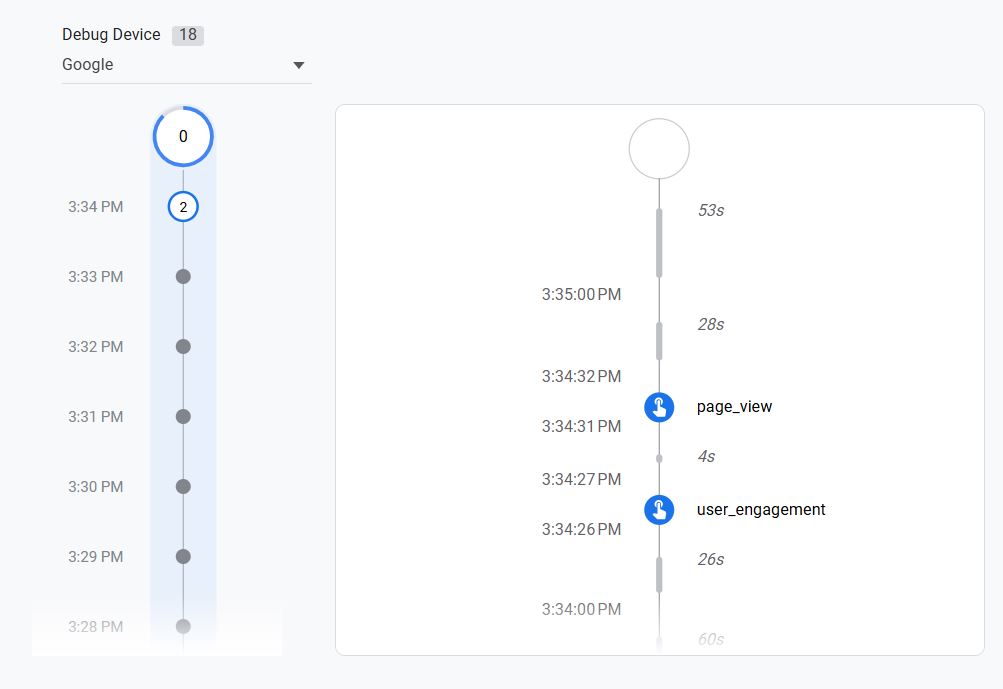Click the 28s gap bar segment
This screenshot has width=1003, height=689.
pyautogui.click(x=659, y=340)
